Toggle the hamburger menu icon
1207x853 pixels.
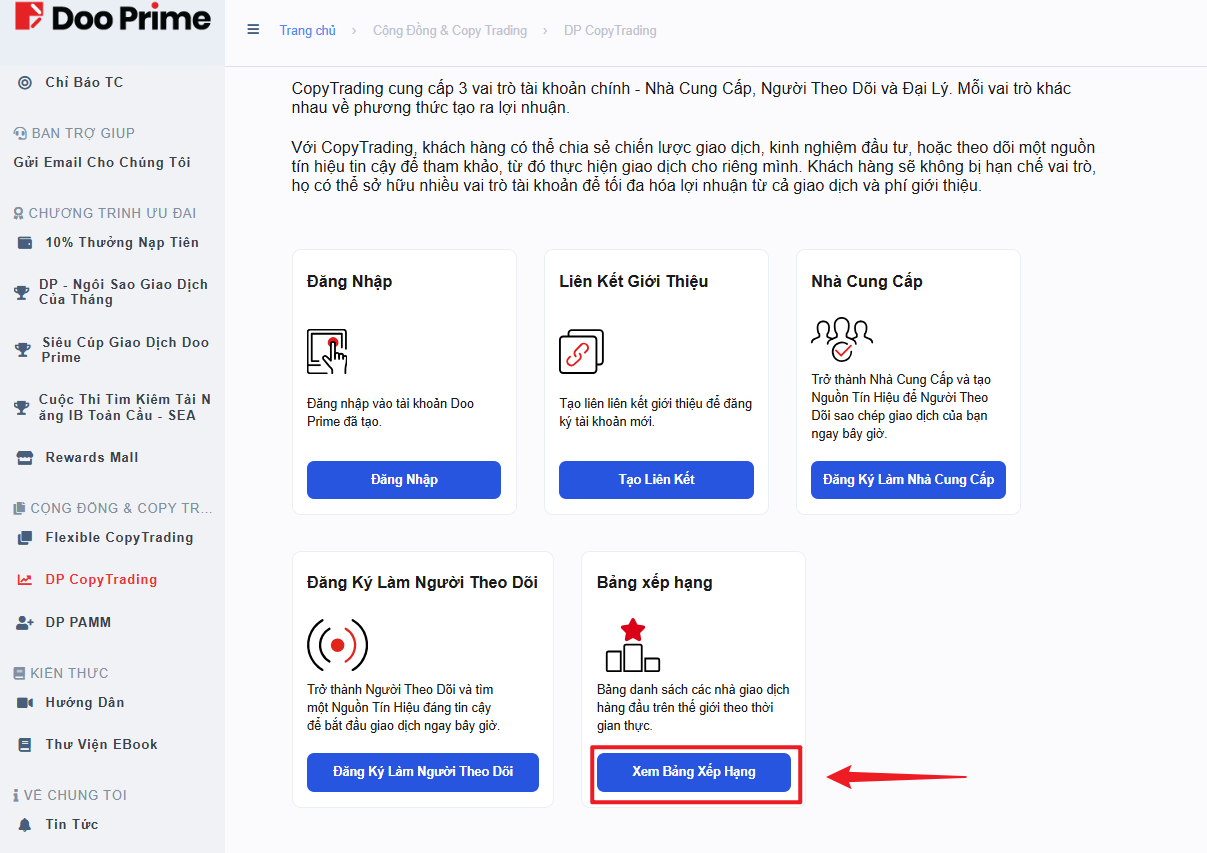[x=253, y=30]
